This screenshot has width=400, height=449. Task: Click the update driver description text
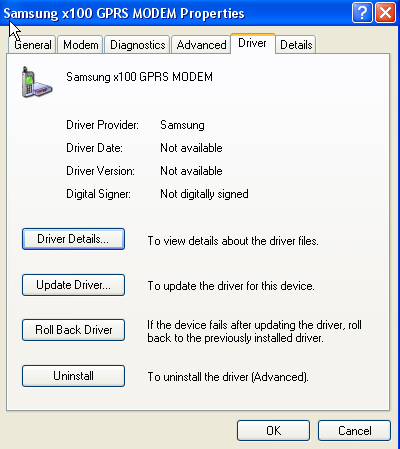pos(231,286)
